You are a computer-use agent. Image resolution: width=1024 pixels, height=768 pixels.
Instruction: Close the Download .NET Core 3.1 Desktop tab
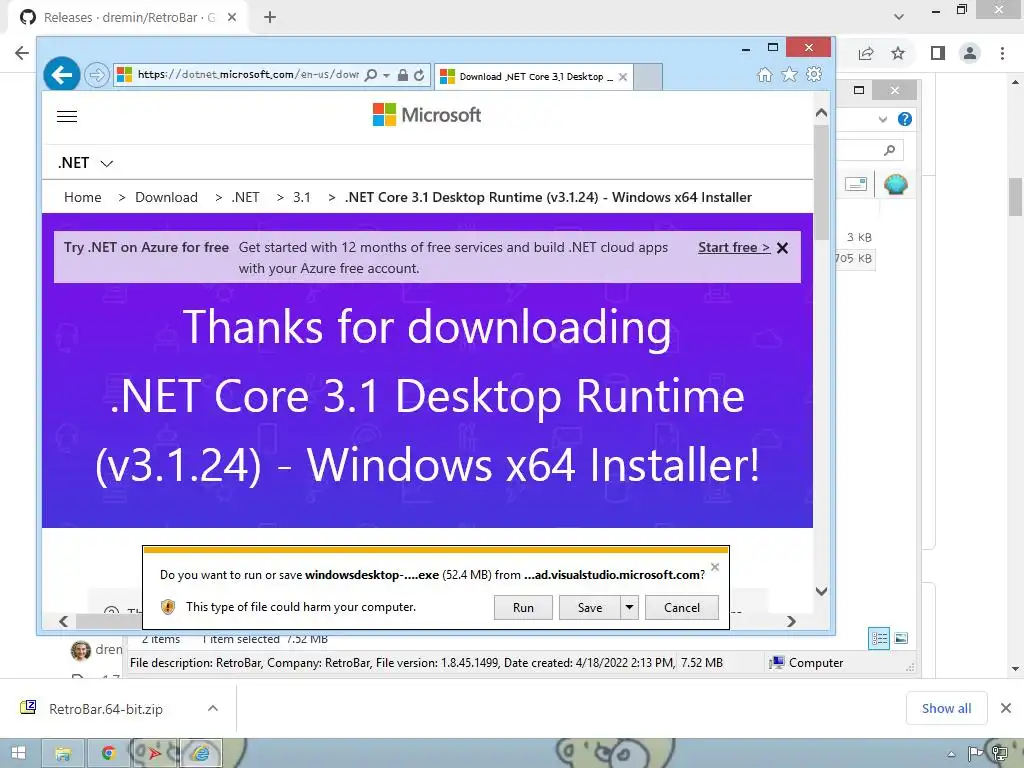click(x=623, y=77)
